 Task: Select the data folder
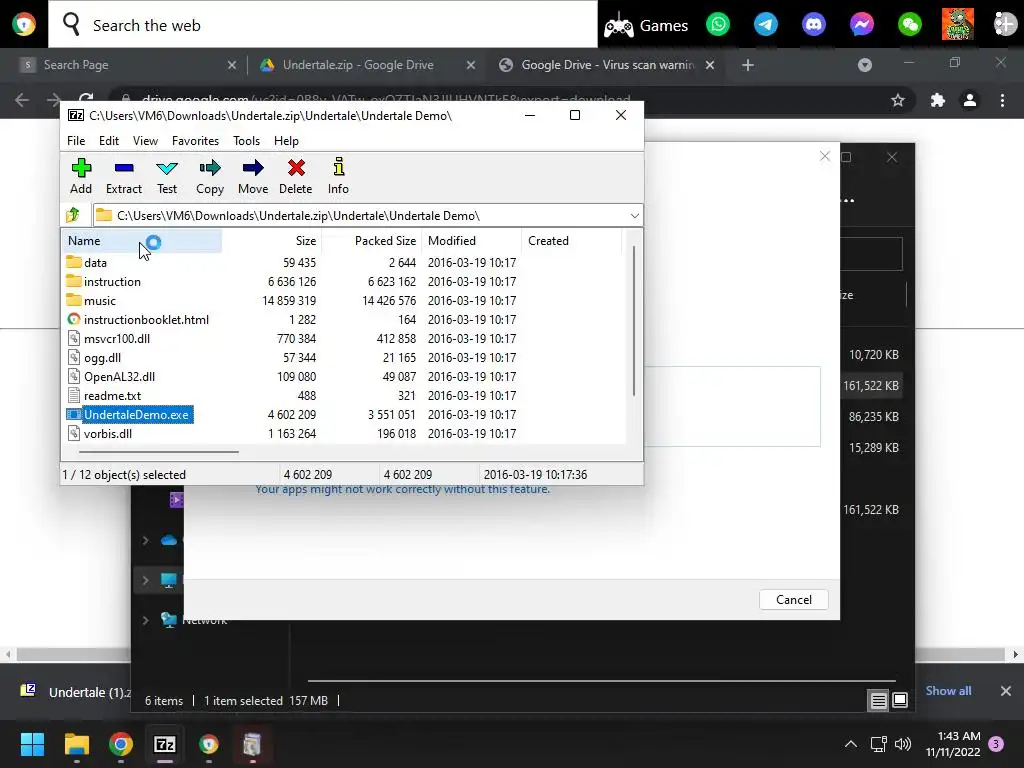95,263
